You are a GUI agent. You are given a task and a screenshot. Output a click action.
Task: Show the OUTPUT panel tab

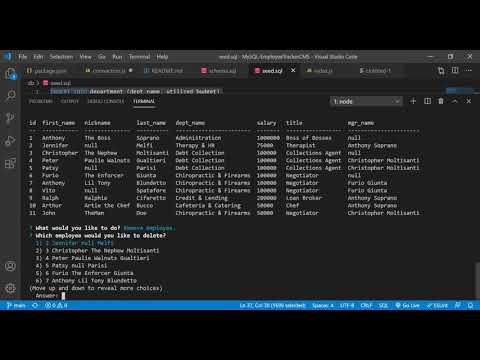point(70,101)
